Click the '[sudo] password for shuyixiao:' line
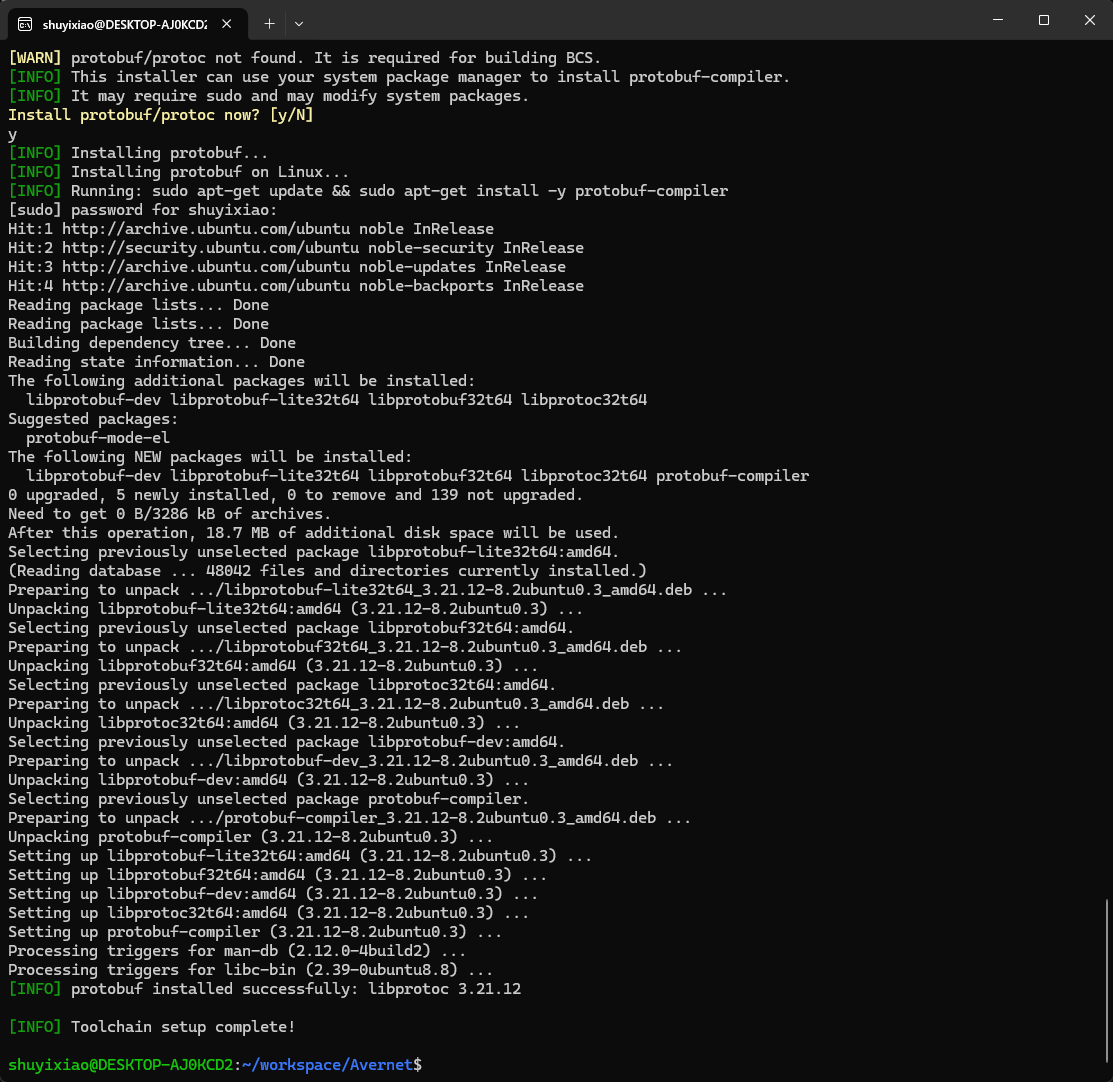Image resolution: width=1113 pixels, height=1082 pixels. (143, 210)
